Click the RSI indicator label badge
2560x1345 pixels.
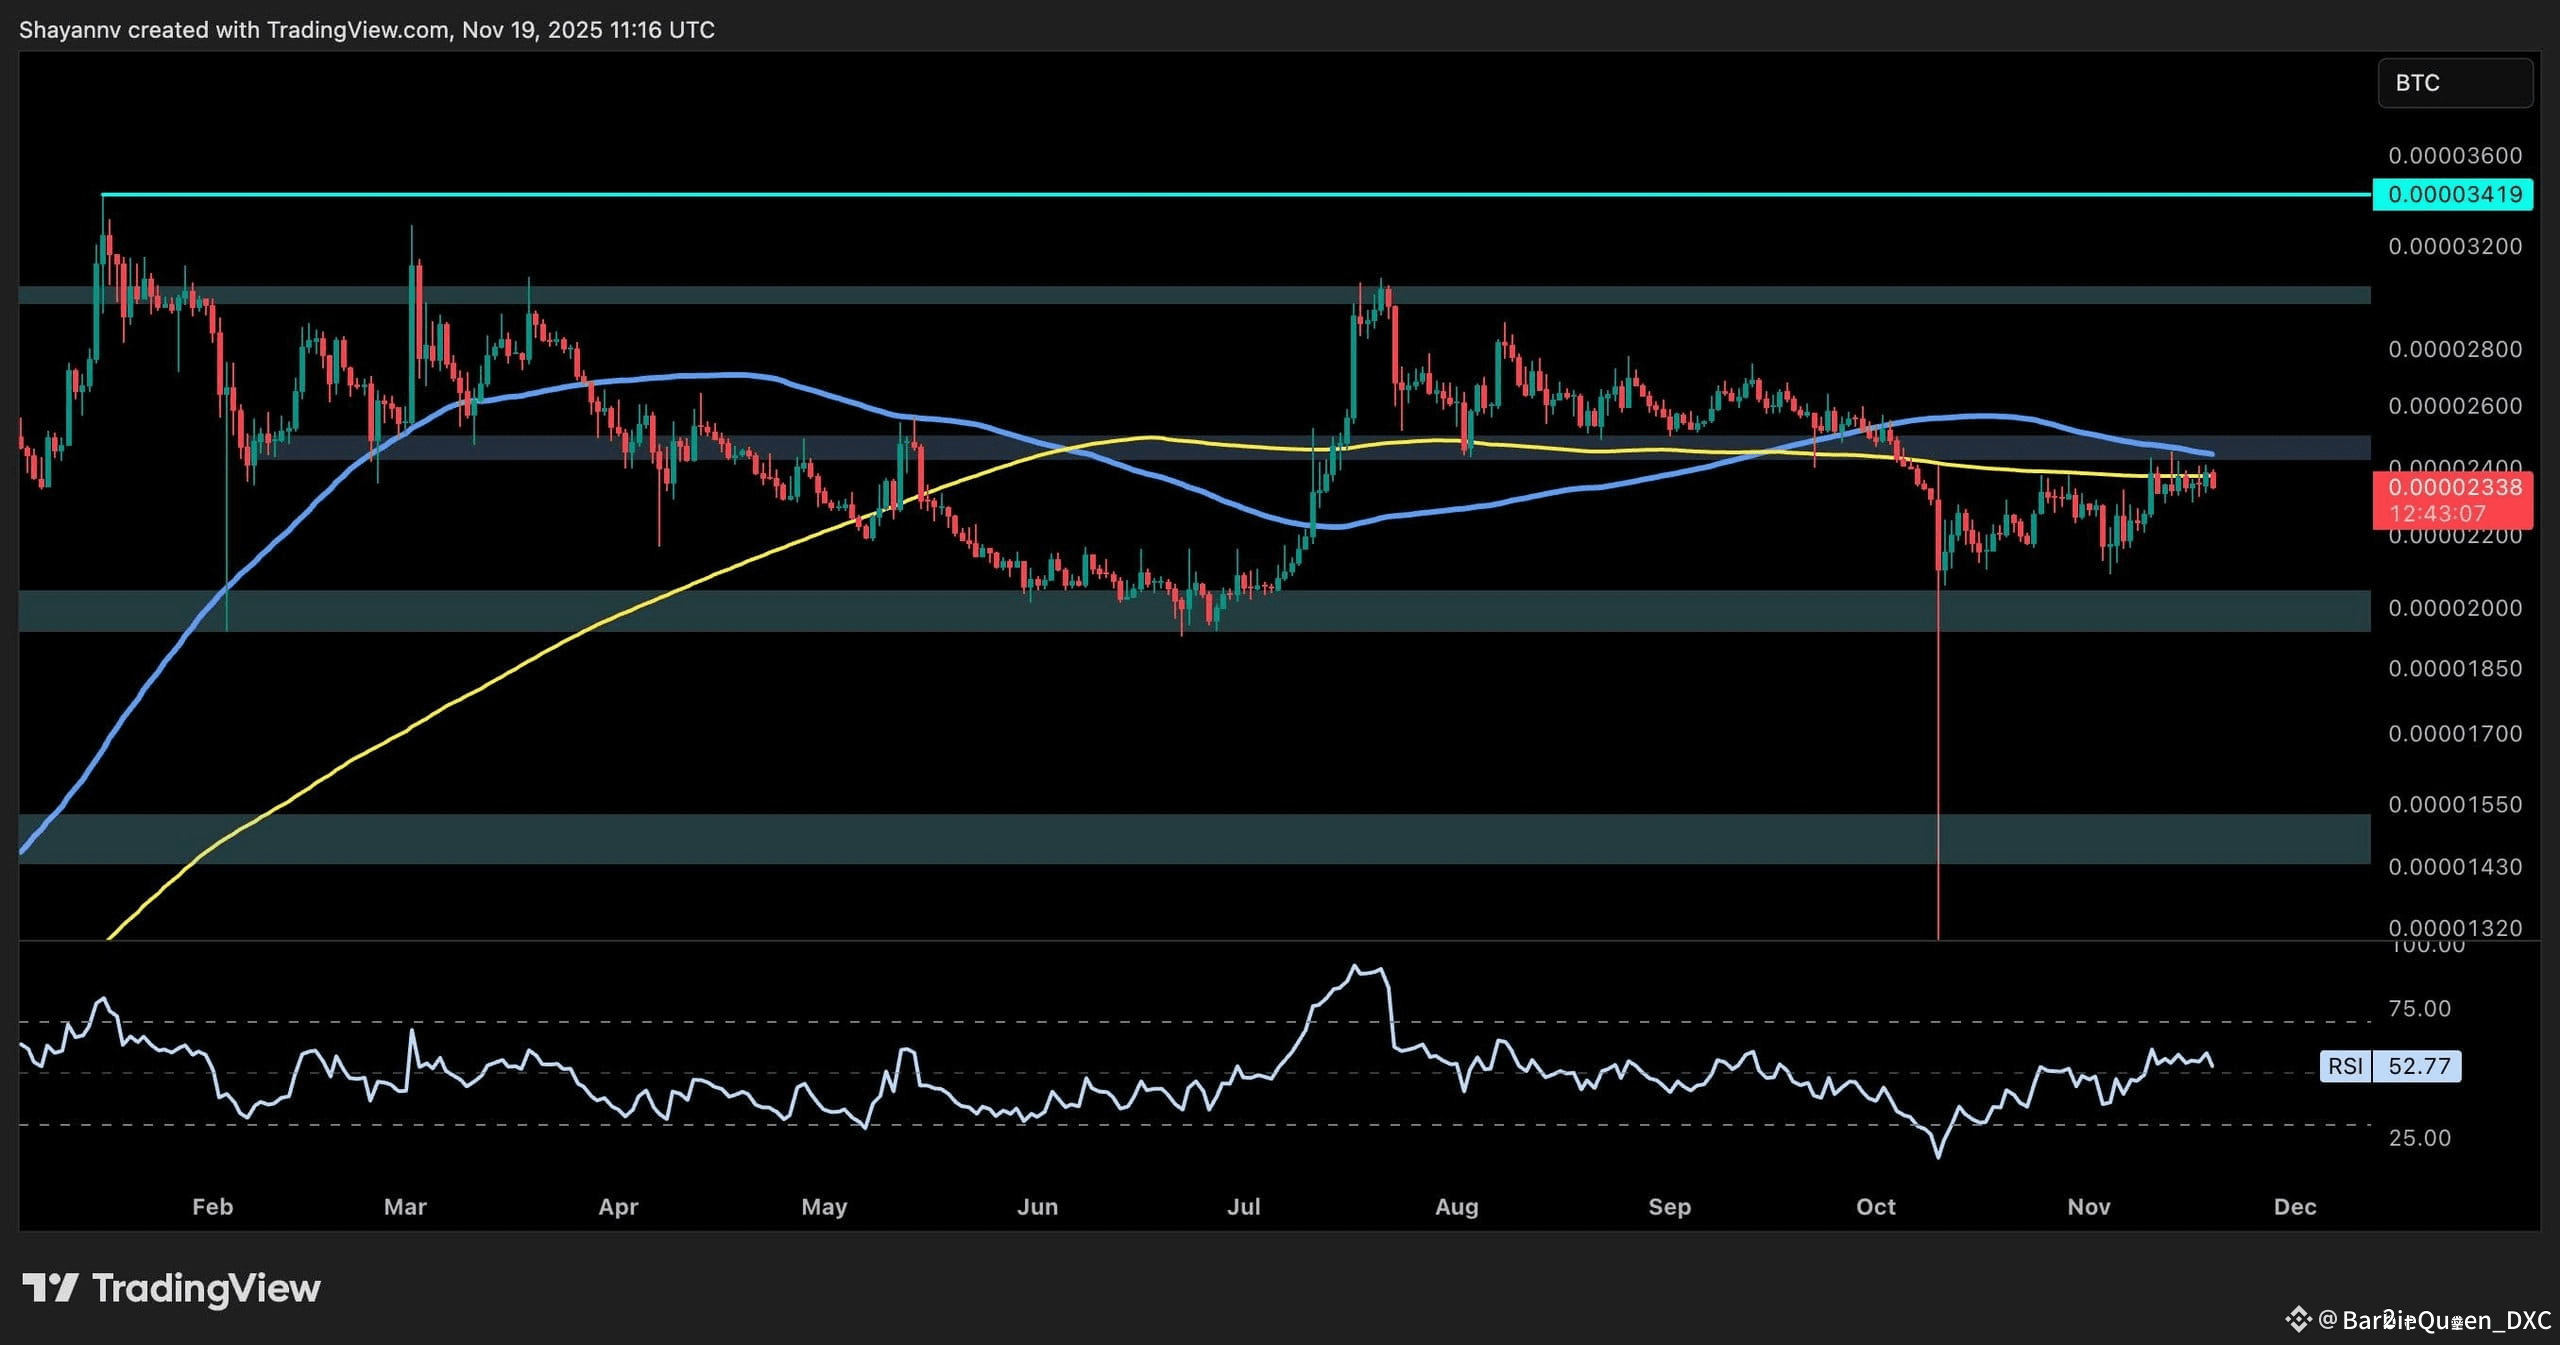(x=2345, y=1066)
